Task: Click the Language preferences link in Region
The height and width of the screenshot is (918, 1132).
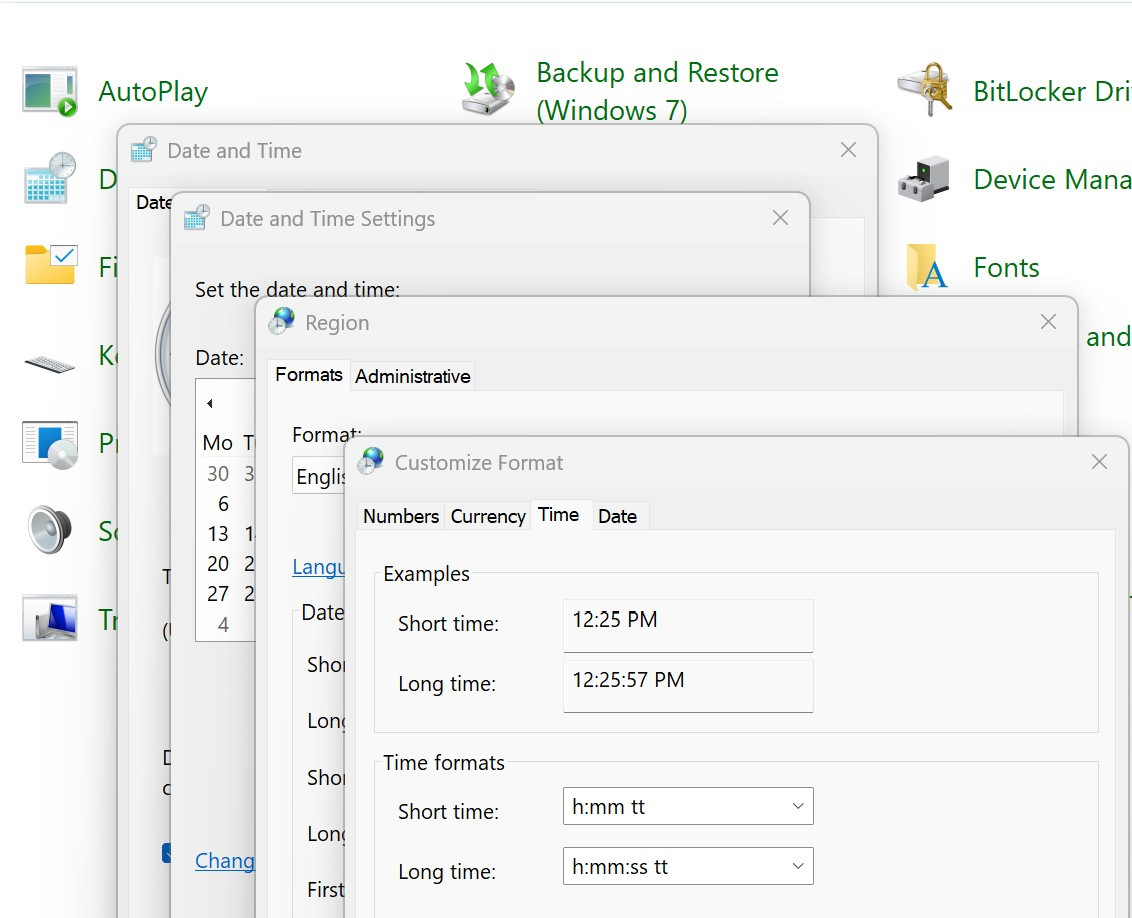Action: 318,567
